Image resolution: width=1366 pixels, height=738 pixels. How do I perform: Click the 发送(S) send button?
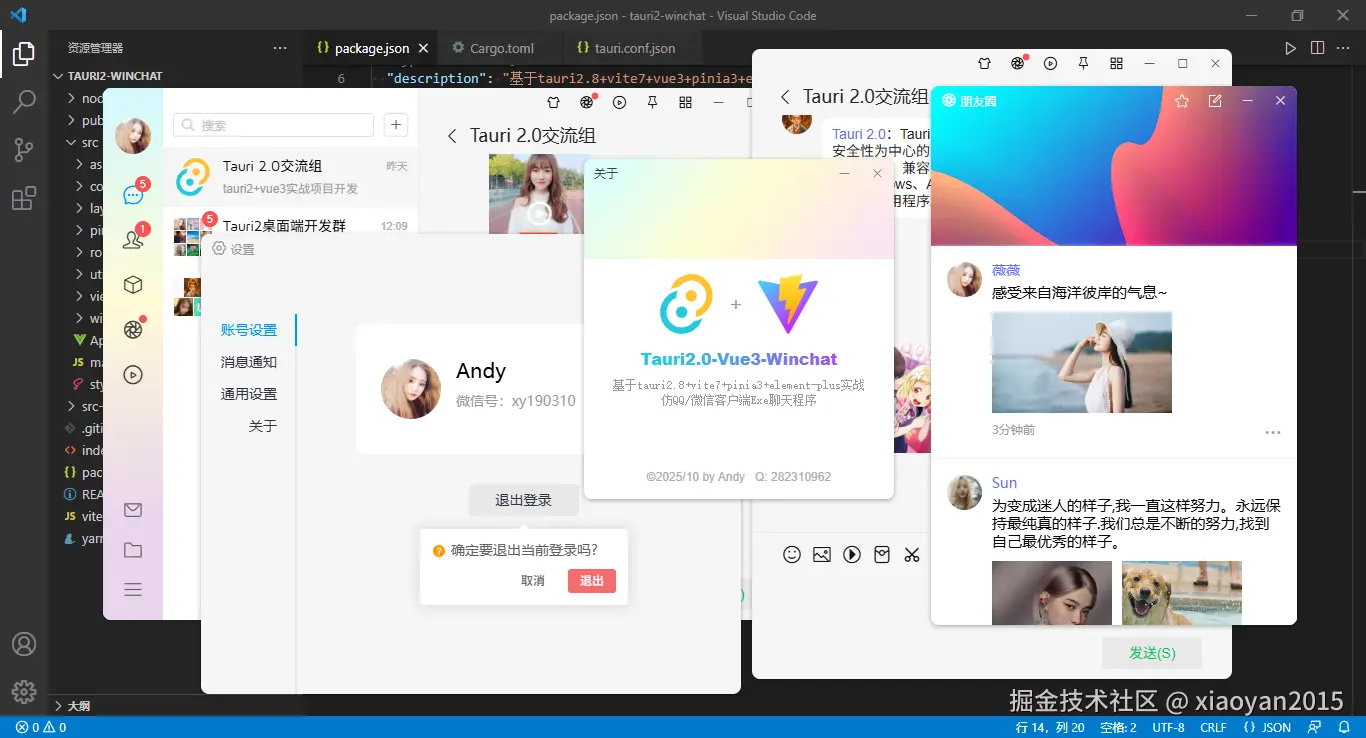point(1151,652)
